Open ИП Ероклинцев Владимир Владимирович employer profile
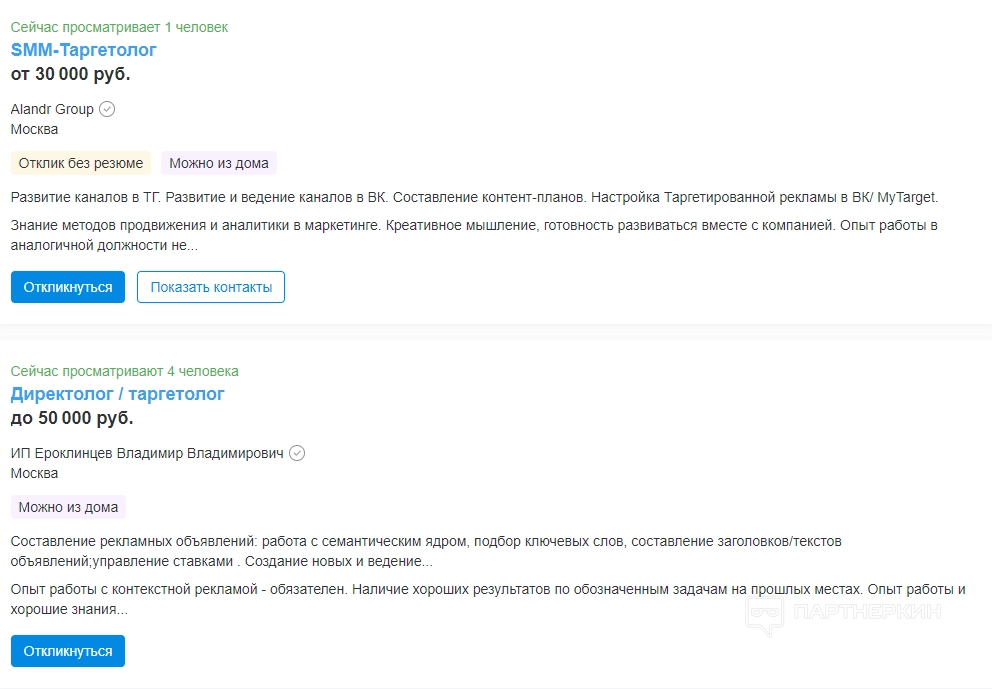 pyautogui.click(x=147, y=453)
